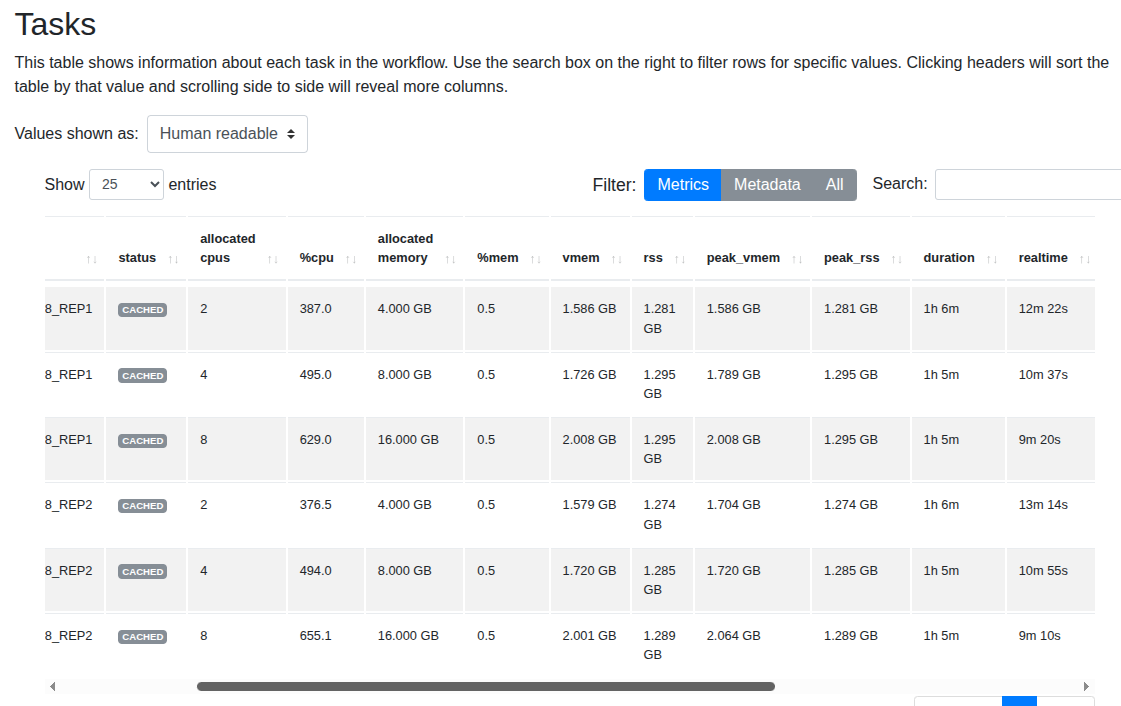Open the Show entries count dropdown
The image size is (1121, 706).
point(126,185)
